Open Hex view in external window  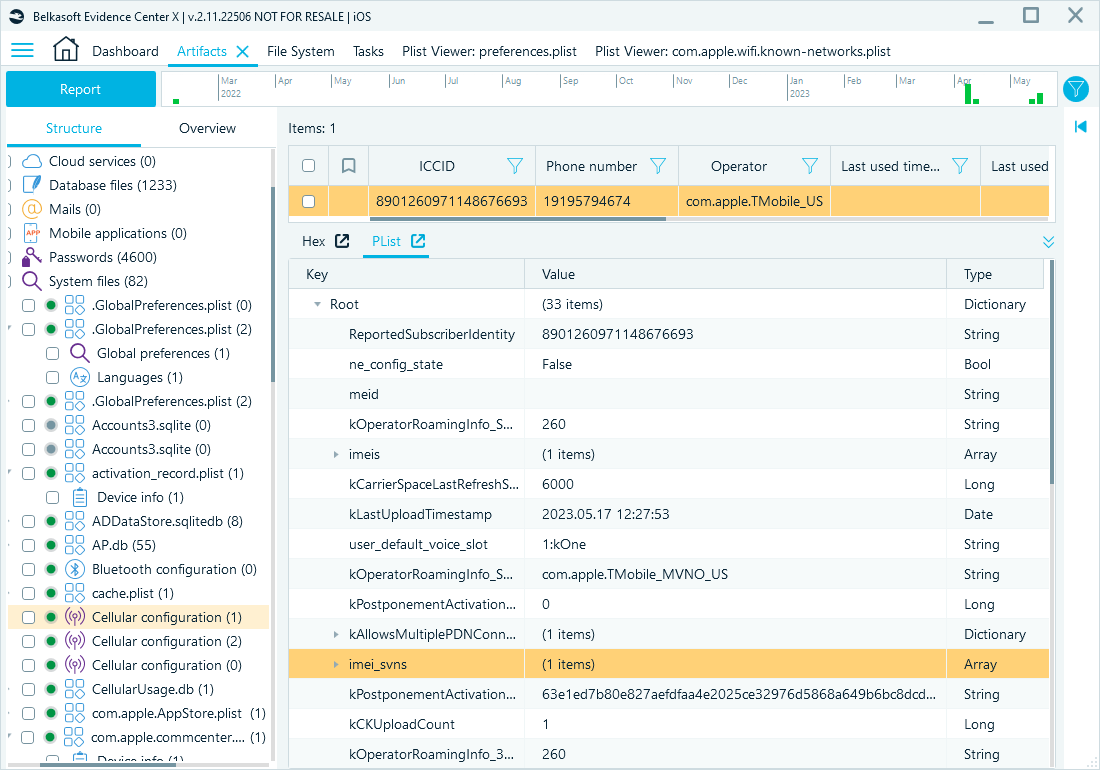342,241
